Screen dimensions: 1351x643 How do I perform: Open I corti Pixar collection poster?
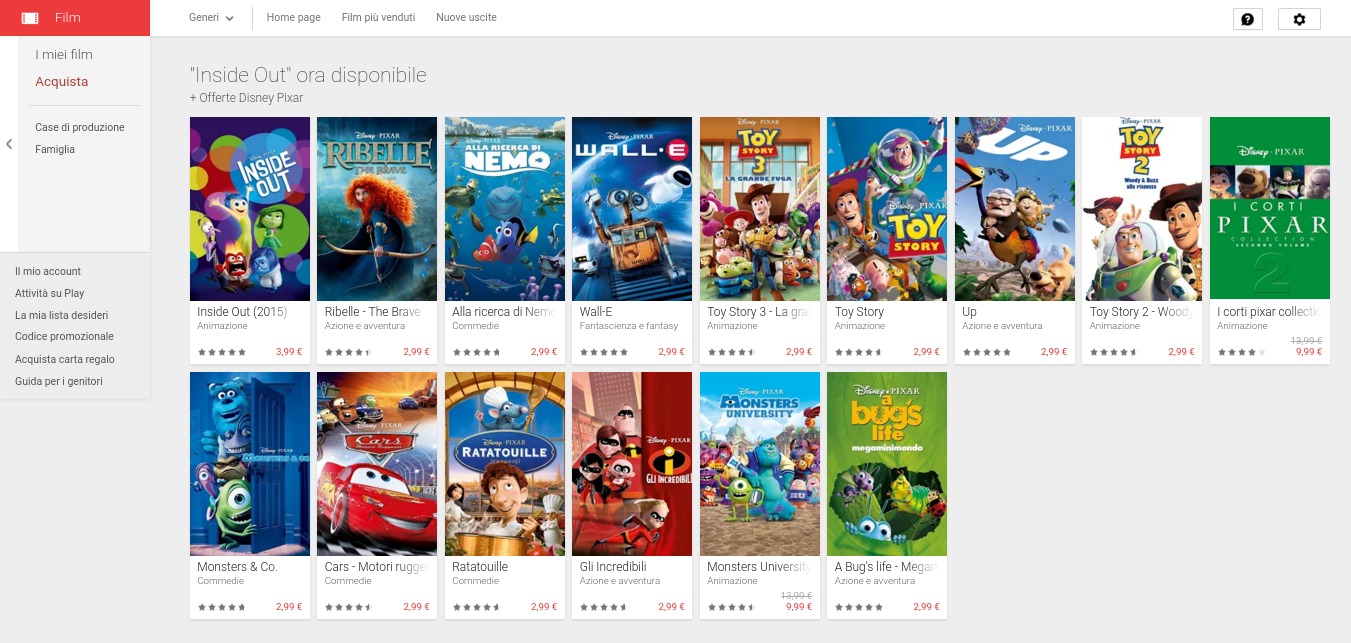[1270, 208]
